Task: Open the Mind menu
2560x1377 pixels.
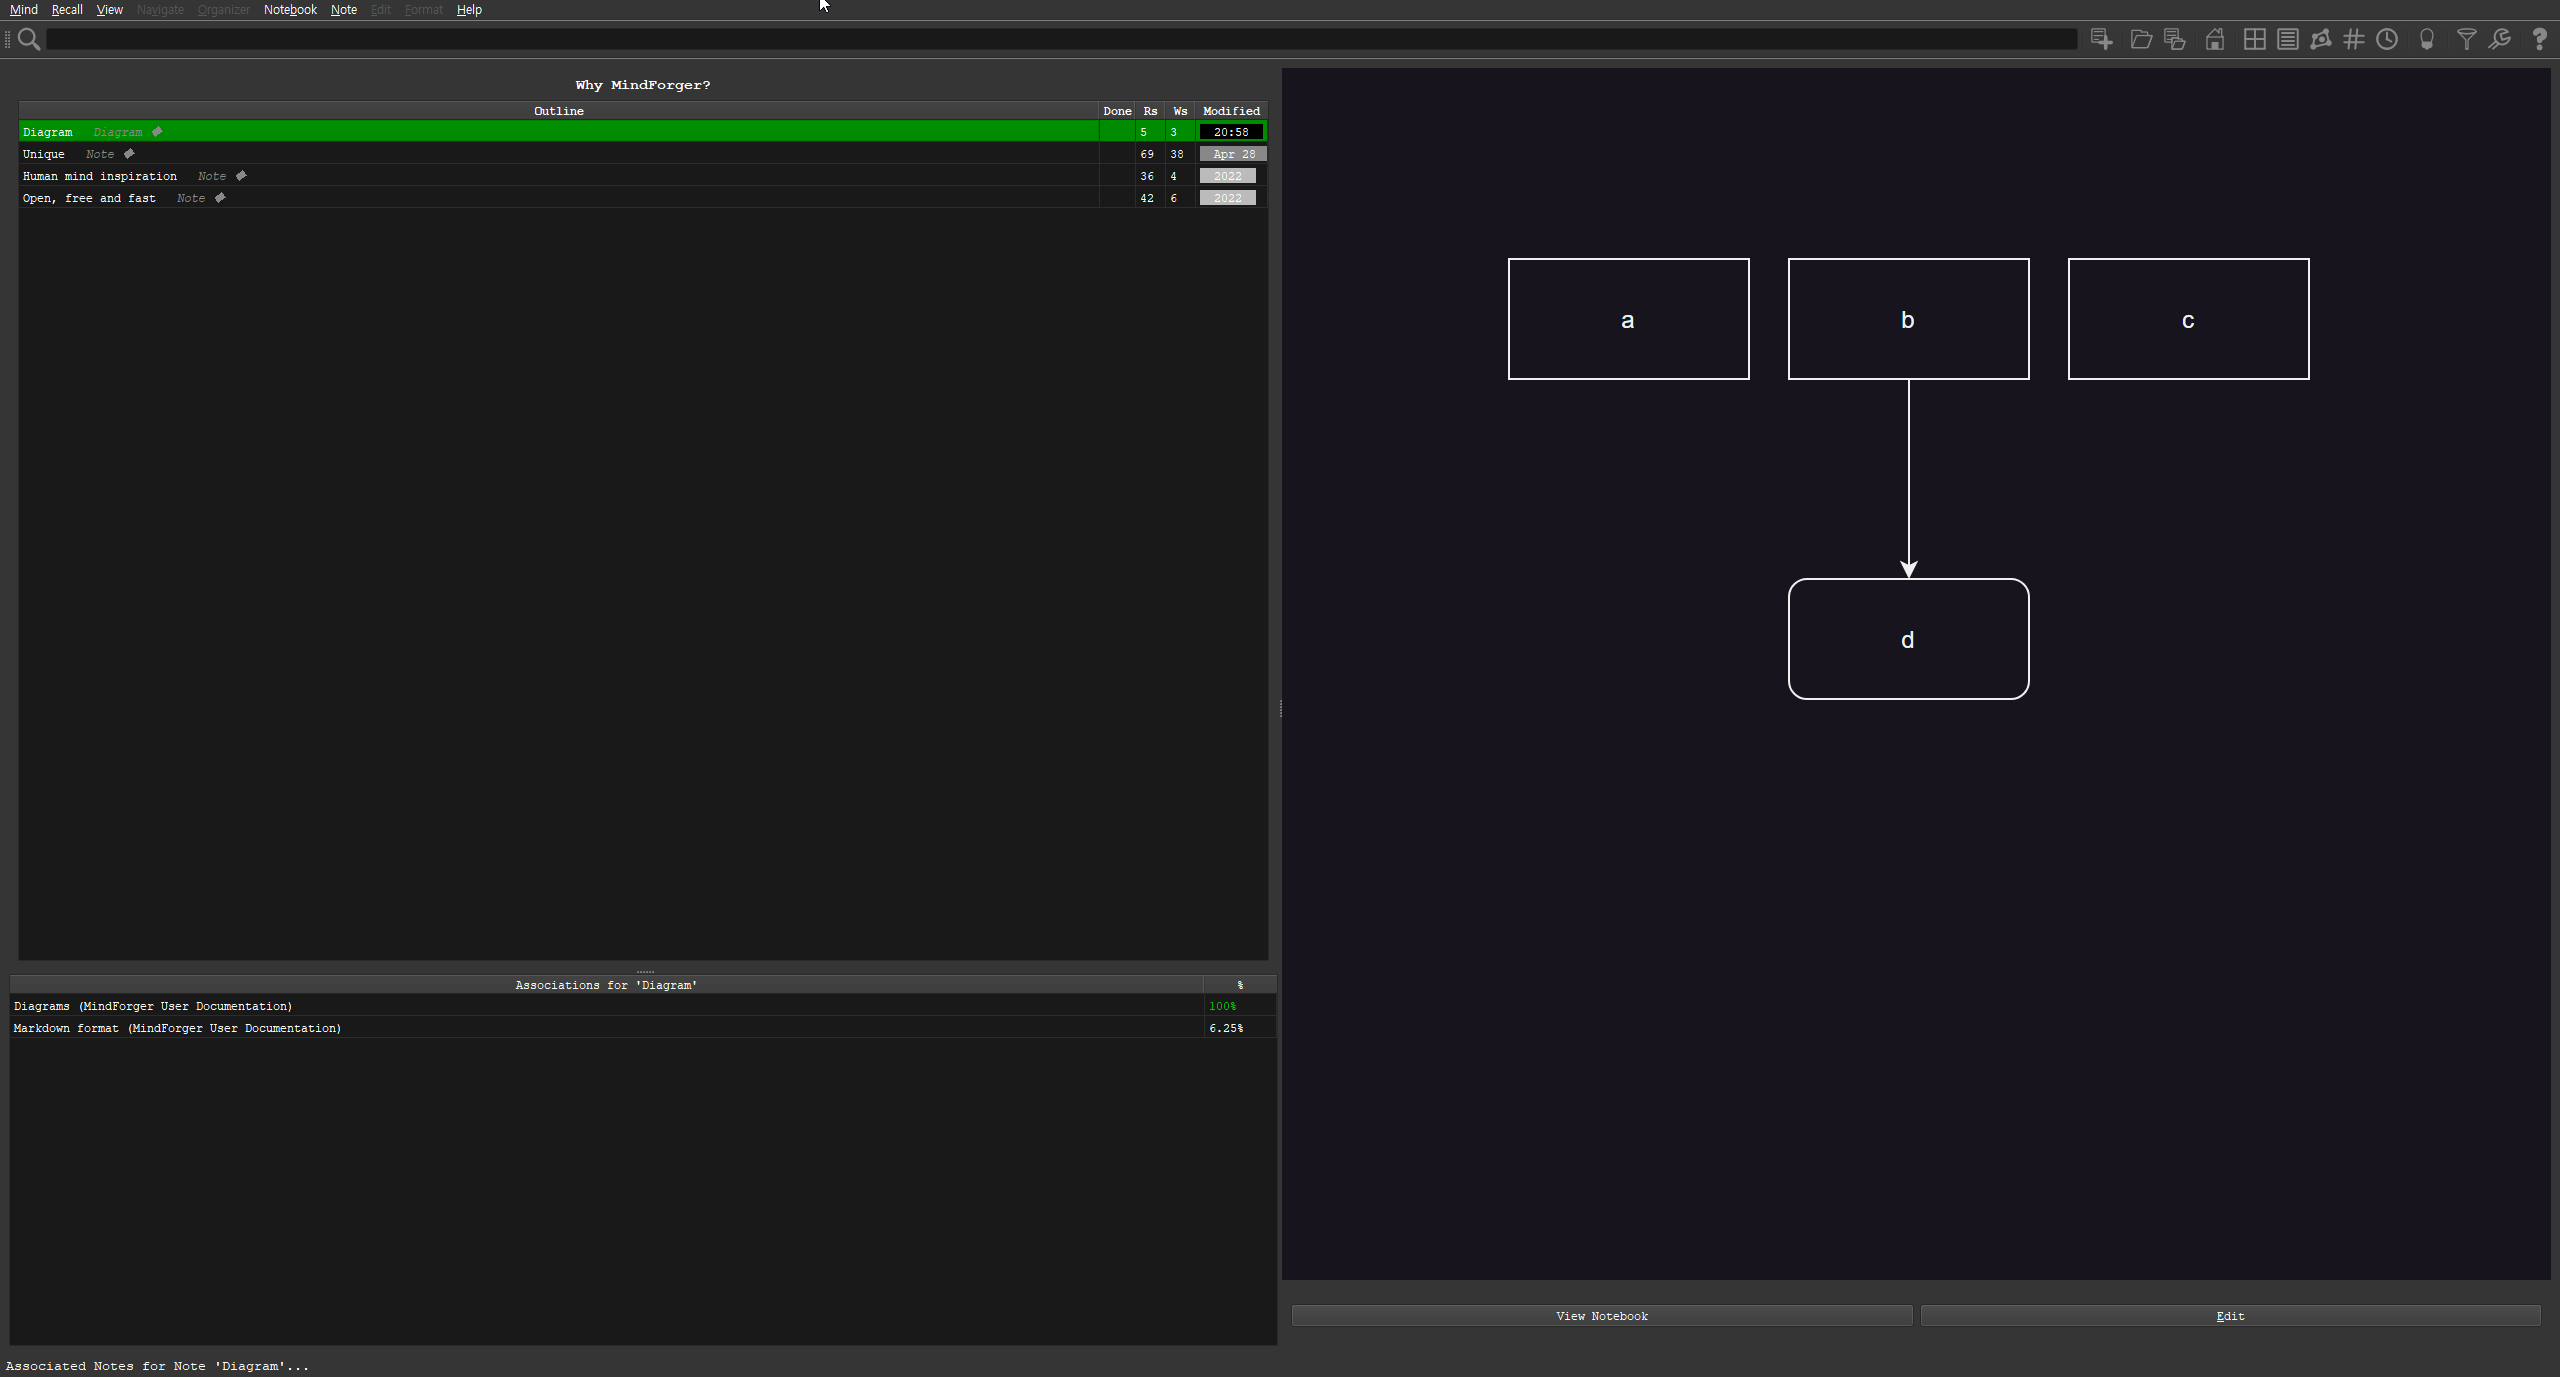Action: [x=23, y=9]
